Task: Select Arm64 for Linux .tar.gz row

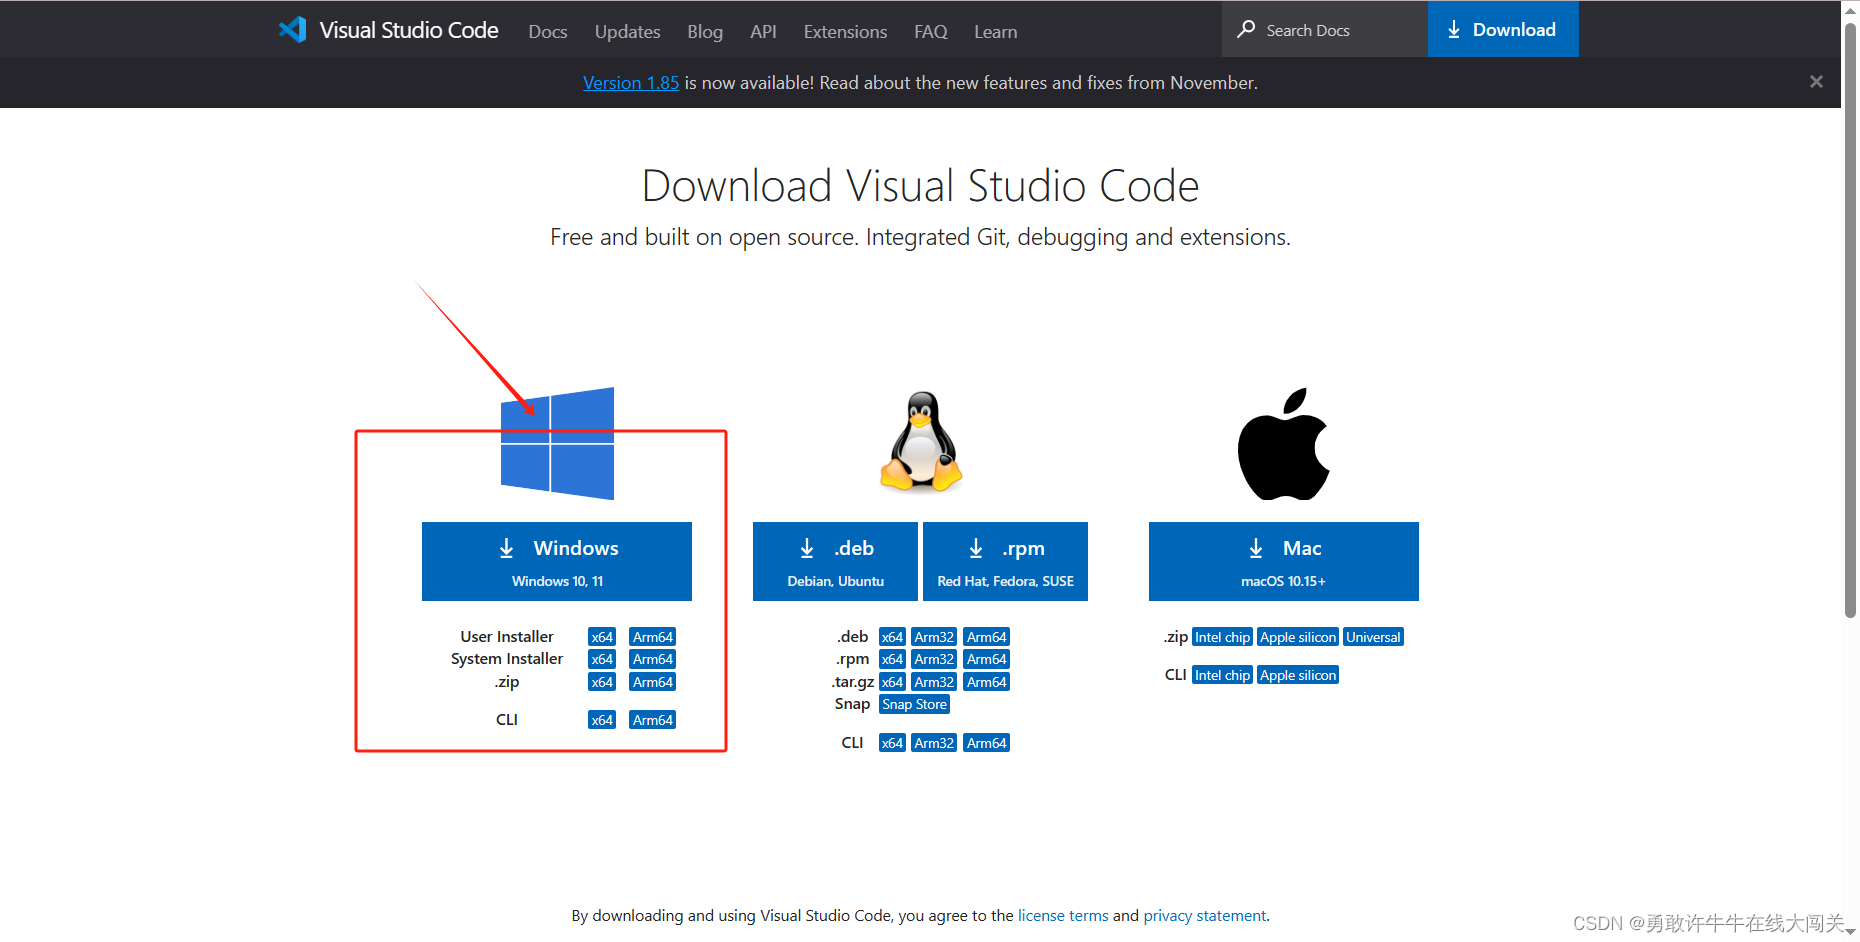Action: [x=987, y=682]
